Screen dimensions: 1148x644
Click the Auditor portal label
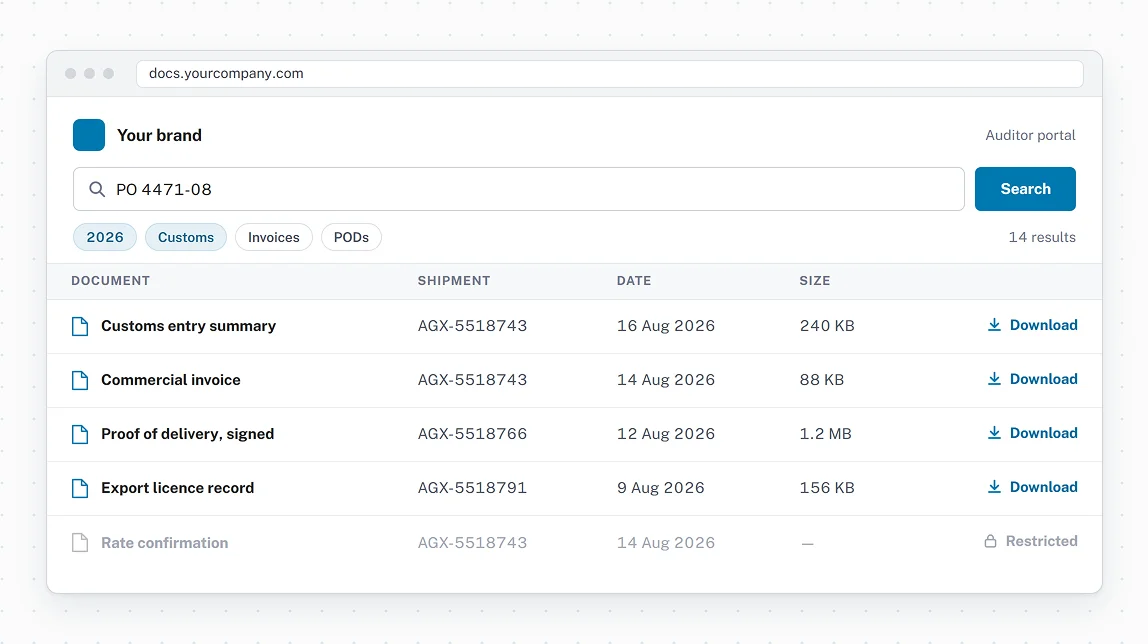pos(1030,135)
